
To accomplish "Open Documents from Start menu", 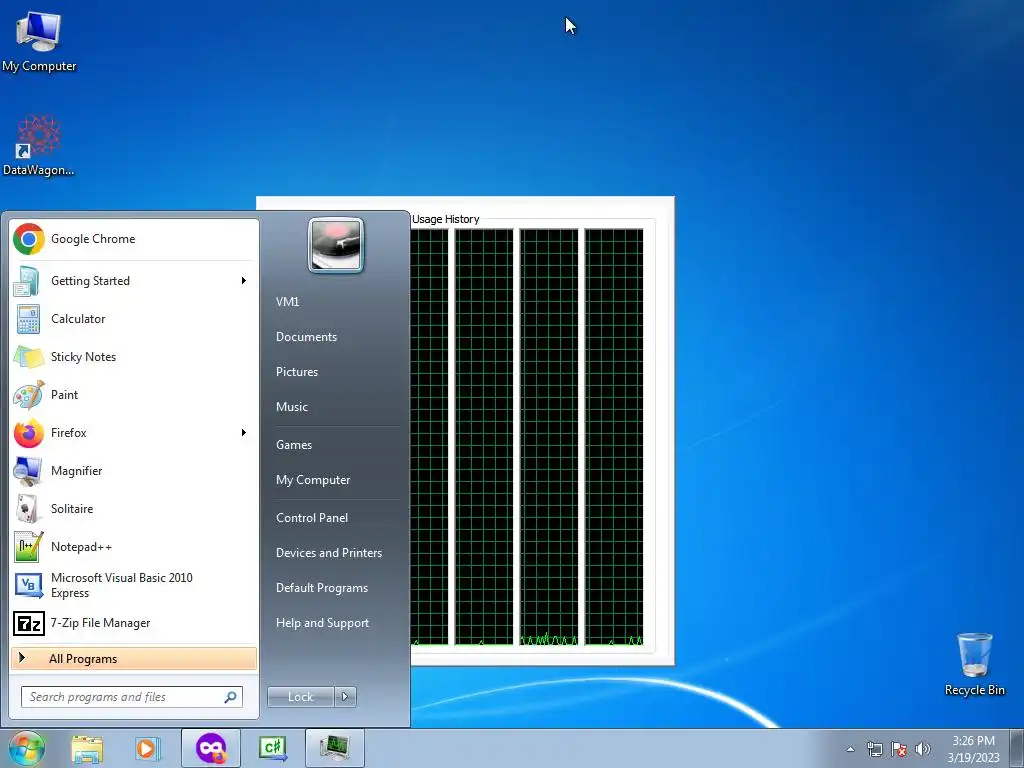I will point(306,337).
